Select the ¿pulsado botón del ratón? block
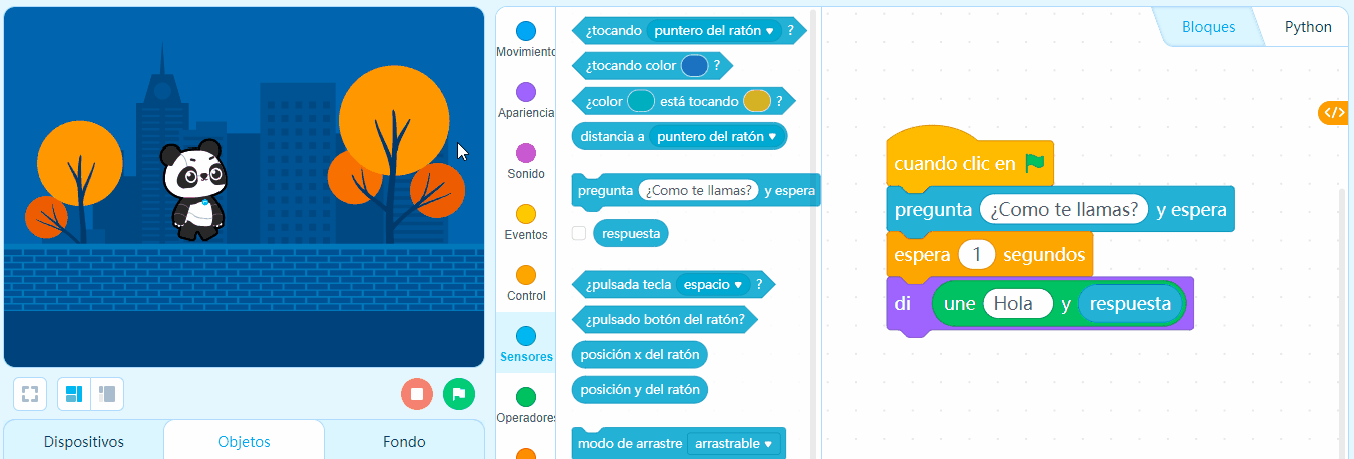This screenshot has height=459, width=1354. [x=665, y=320]
